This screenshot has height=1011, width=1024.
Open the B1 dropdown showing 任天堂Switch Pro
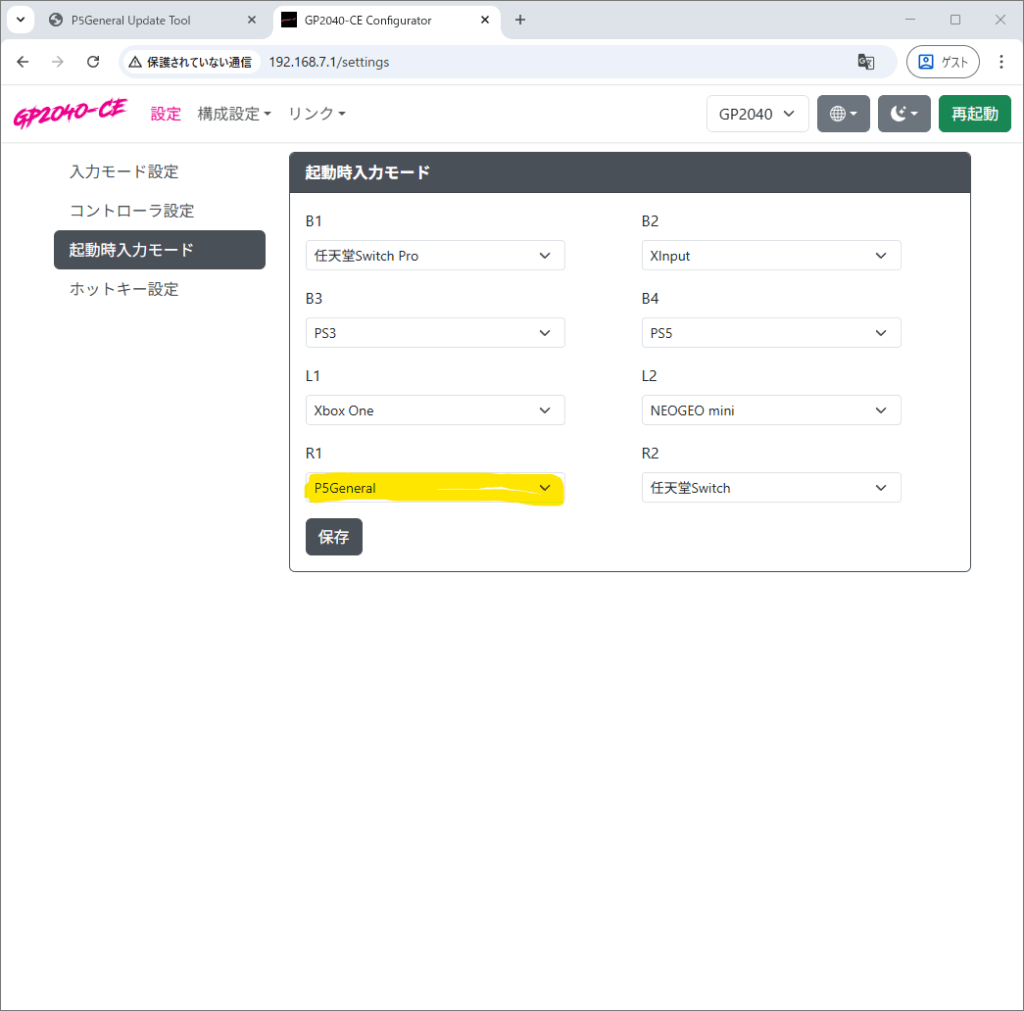434,256
